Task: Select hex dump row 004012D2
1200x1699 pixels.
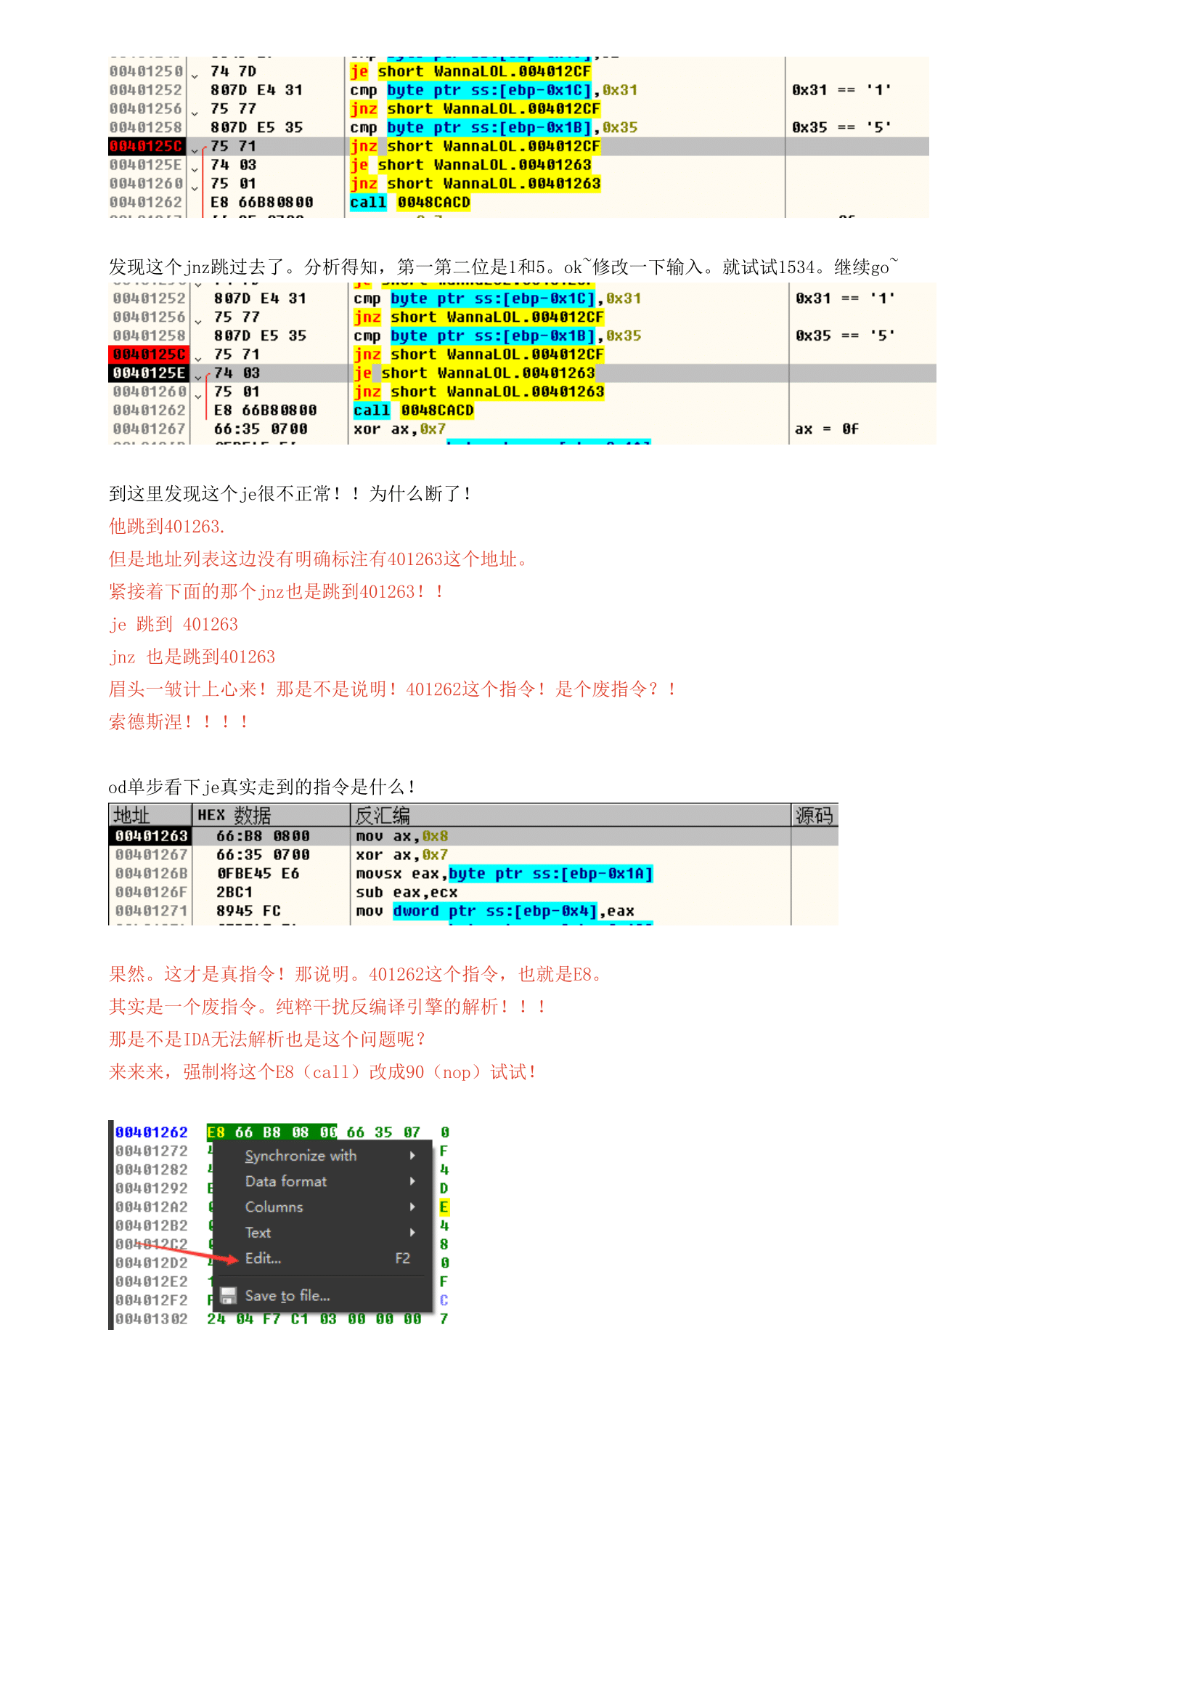Action: pos(151,1263)
